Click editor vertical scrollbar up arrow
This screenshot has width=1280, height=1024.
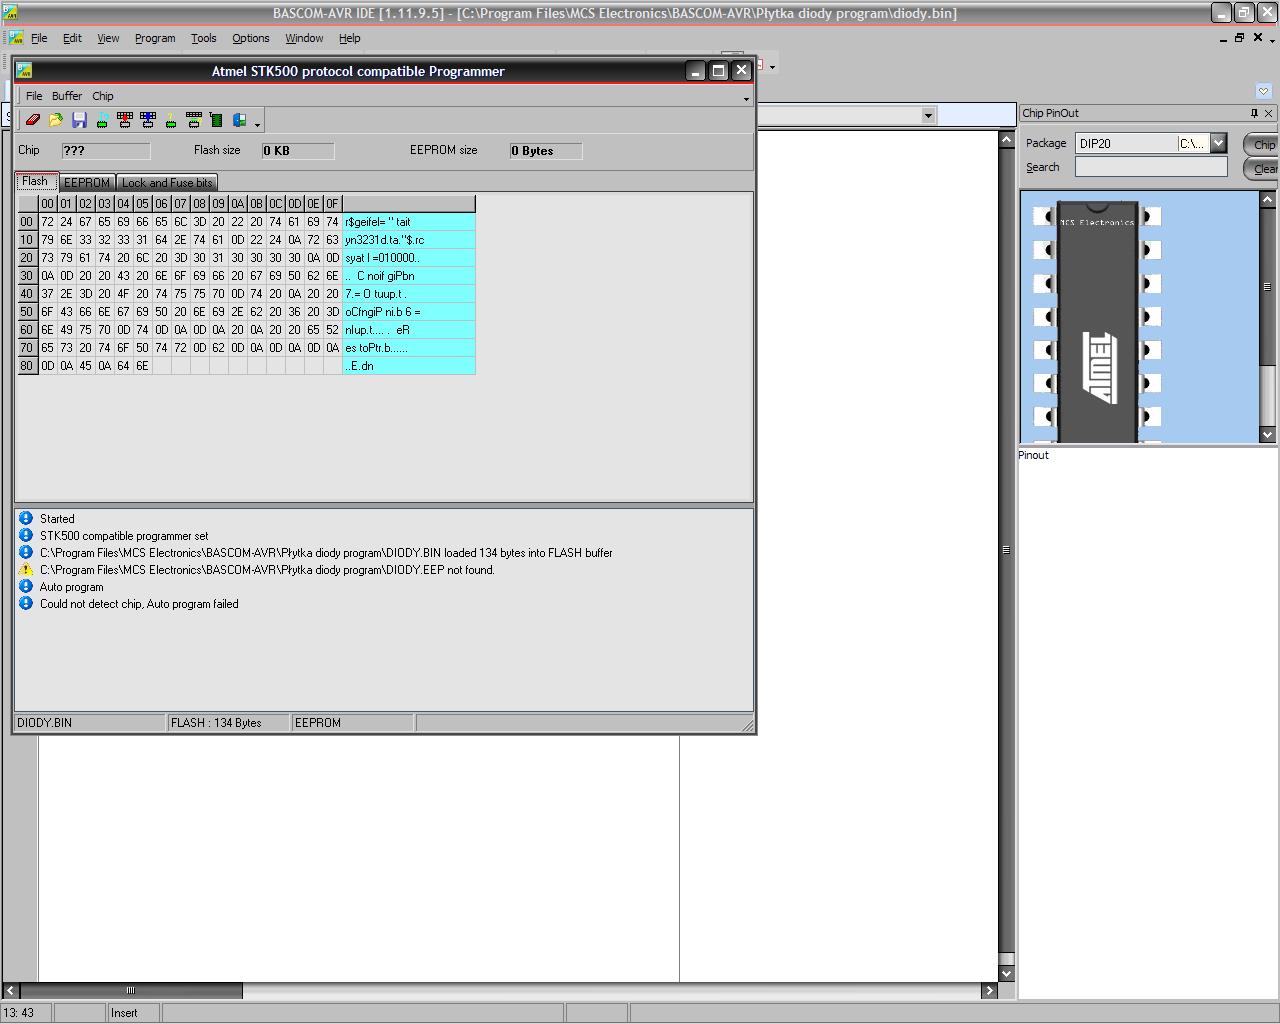coord(1007,140)
